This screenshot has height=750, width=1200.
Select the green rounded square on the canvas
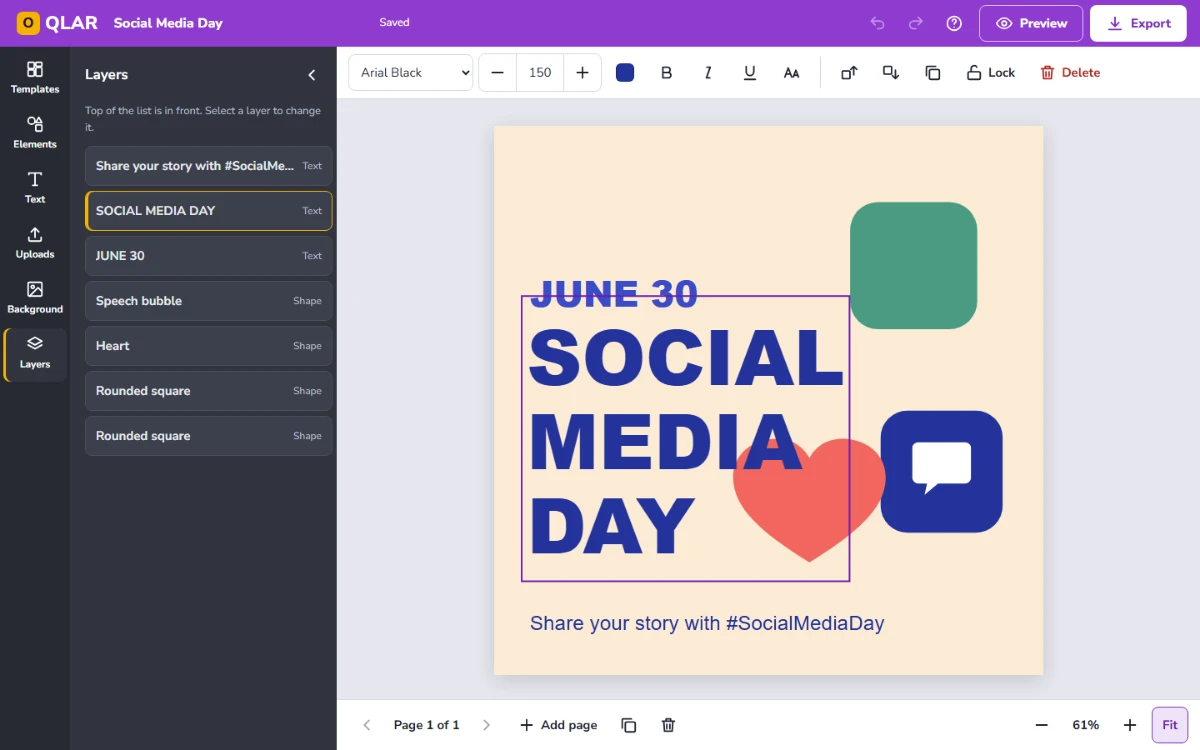point(913,266)
